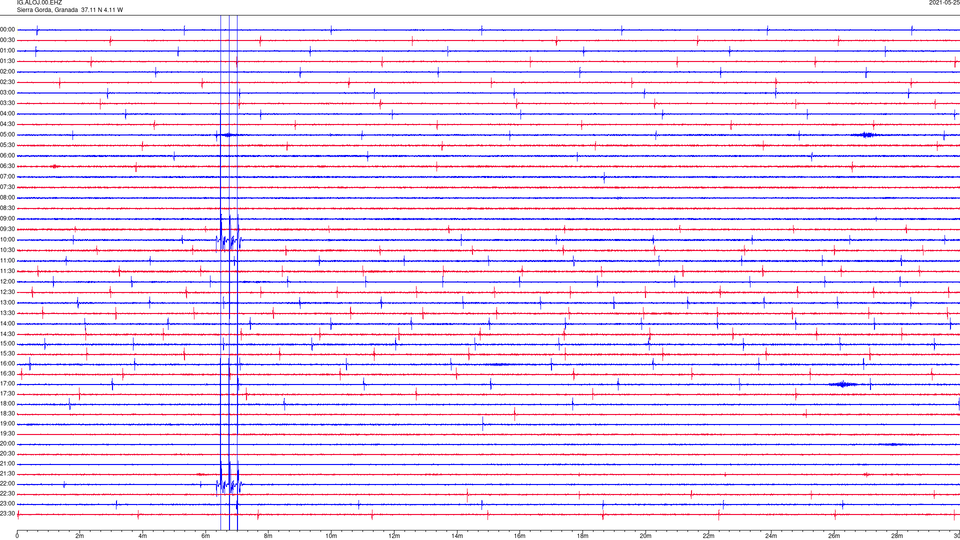
Task: Select the 21:00 trace label
Action: [x=8, y=464]
